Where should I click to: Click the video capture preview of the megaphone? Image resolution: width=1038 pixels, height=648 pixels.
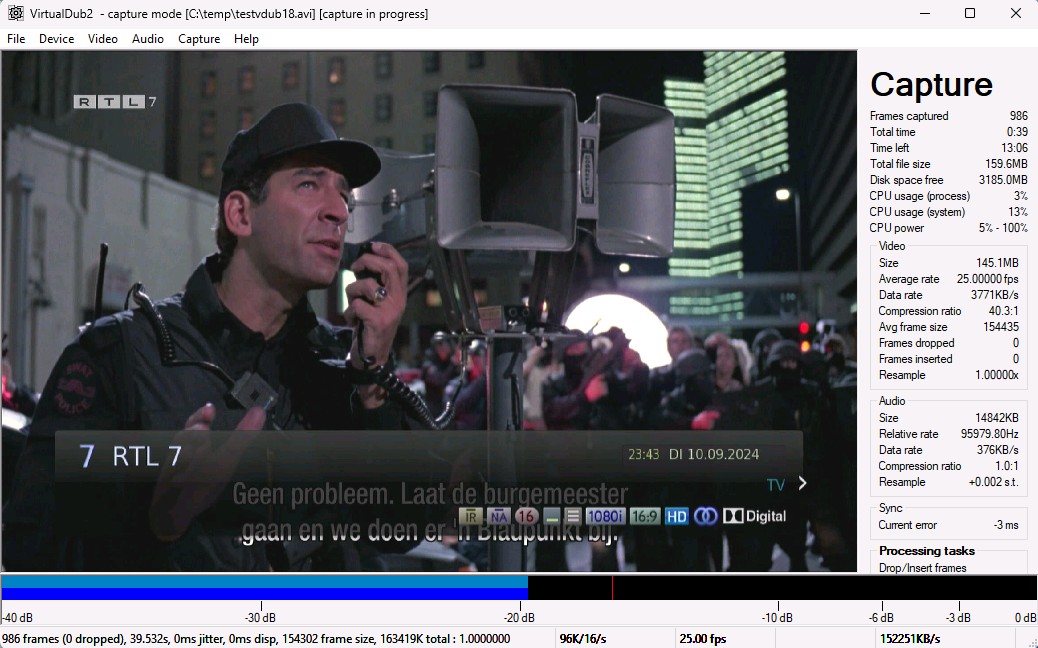coord(429,311)
